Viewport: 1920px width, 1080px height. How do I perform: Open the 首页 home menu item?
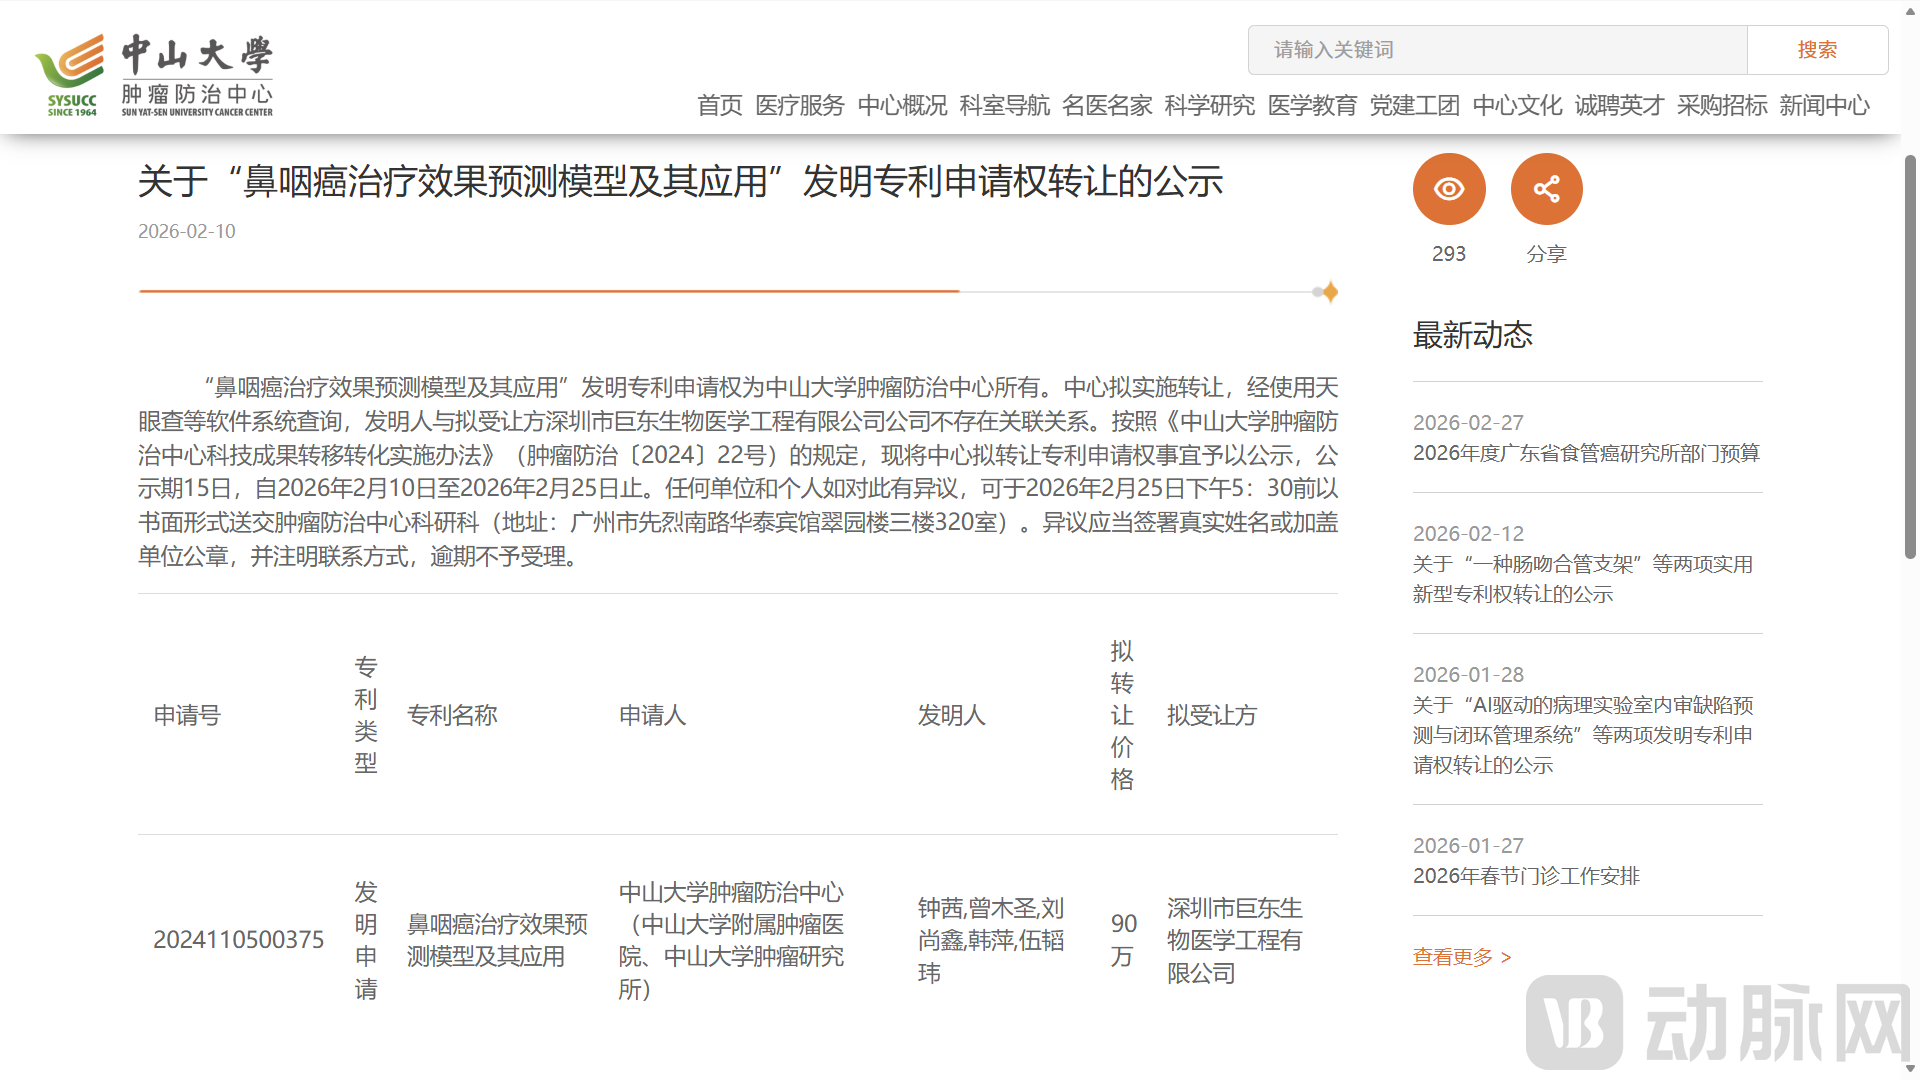click(x=719, y=105)
